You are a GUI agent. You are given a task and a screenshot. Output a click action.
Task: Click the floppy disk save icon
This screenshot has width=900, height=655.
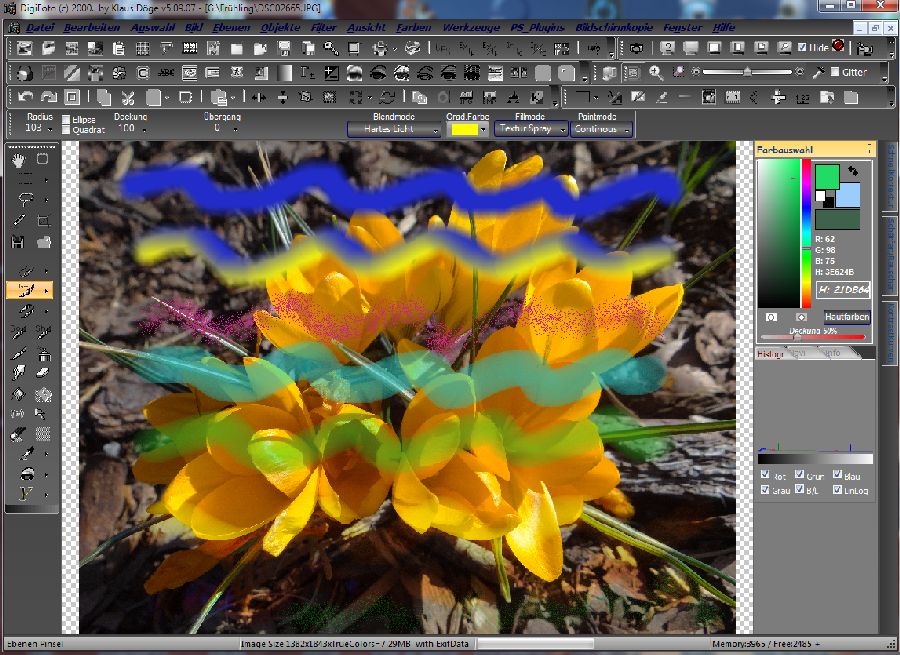click(19, 242)
